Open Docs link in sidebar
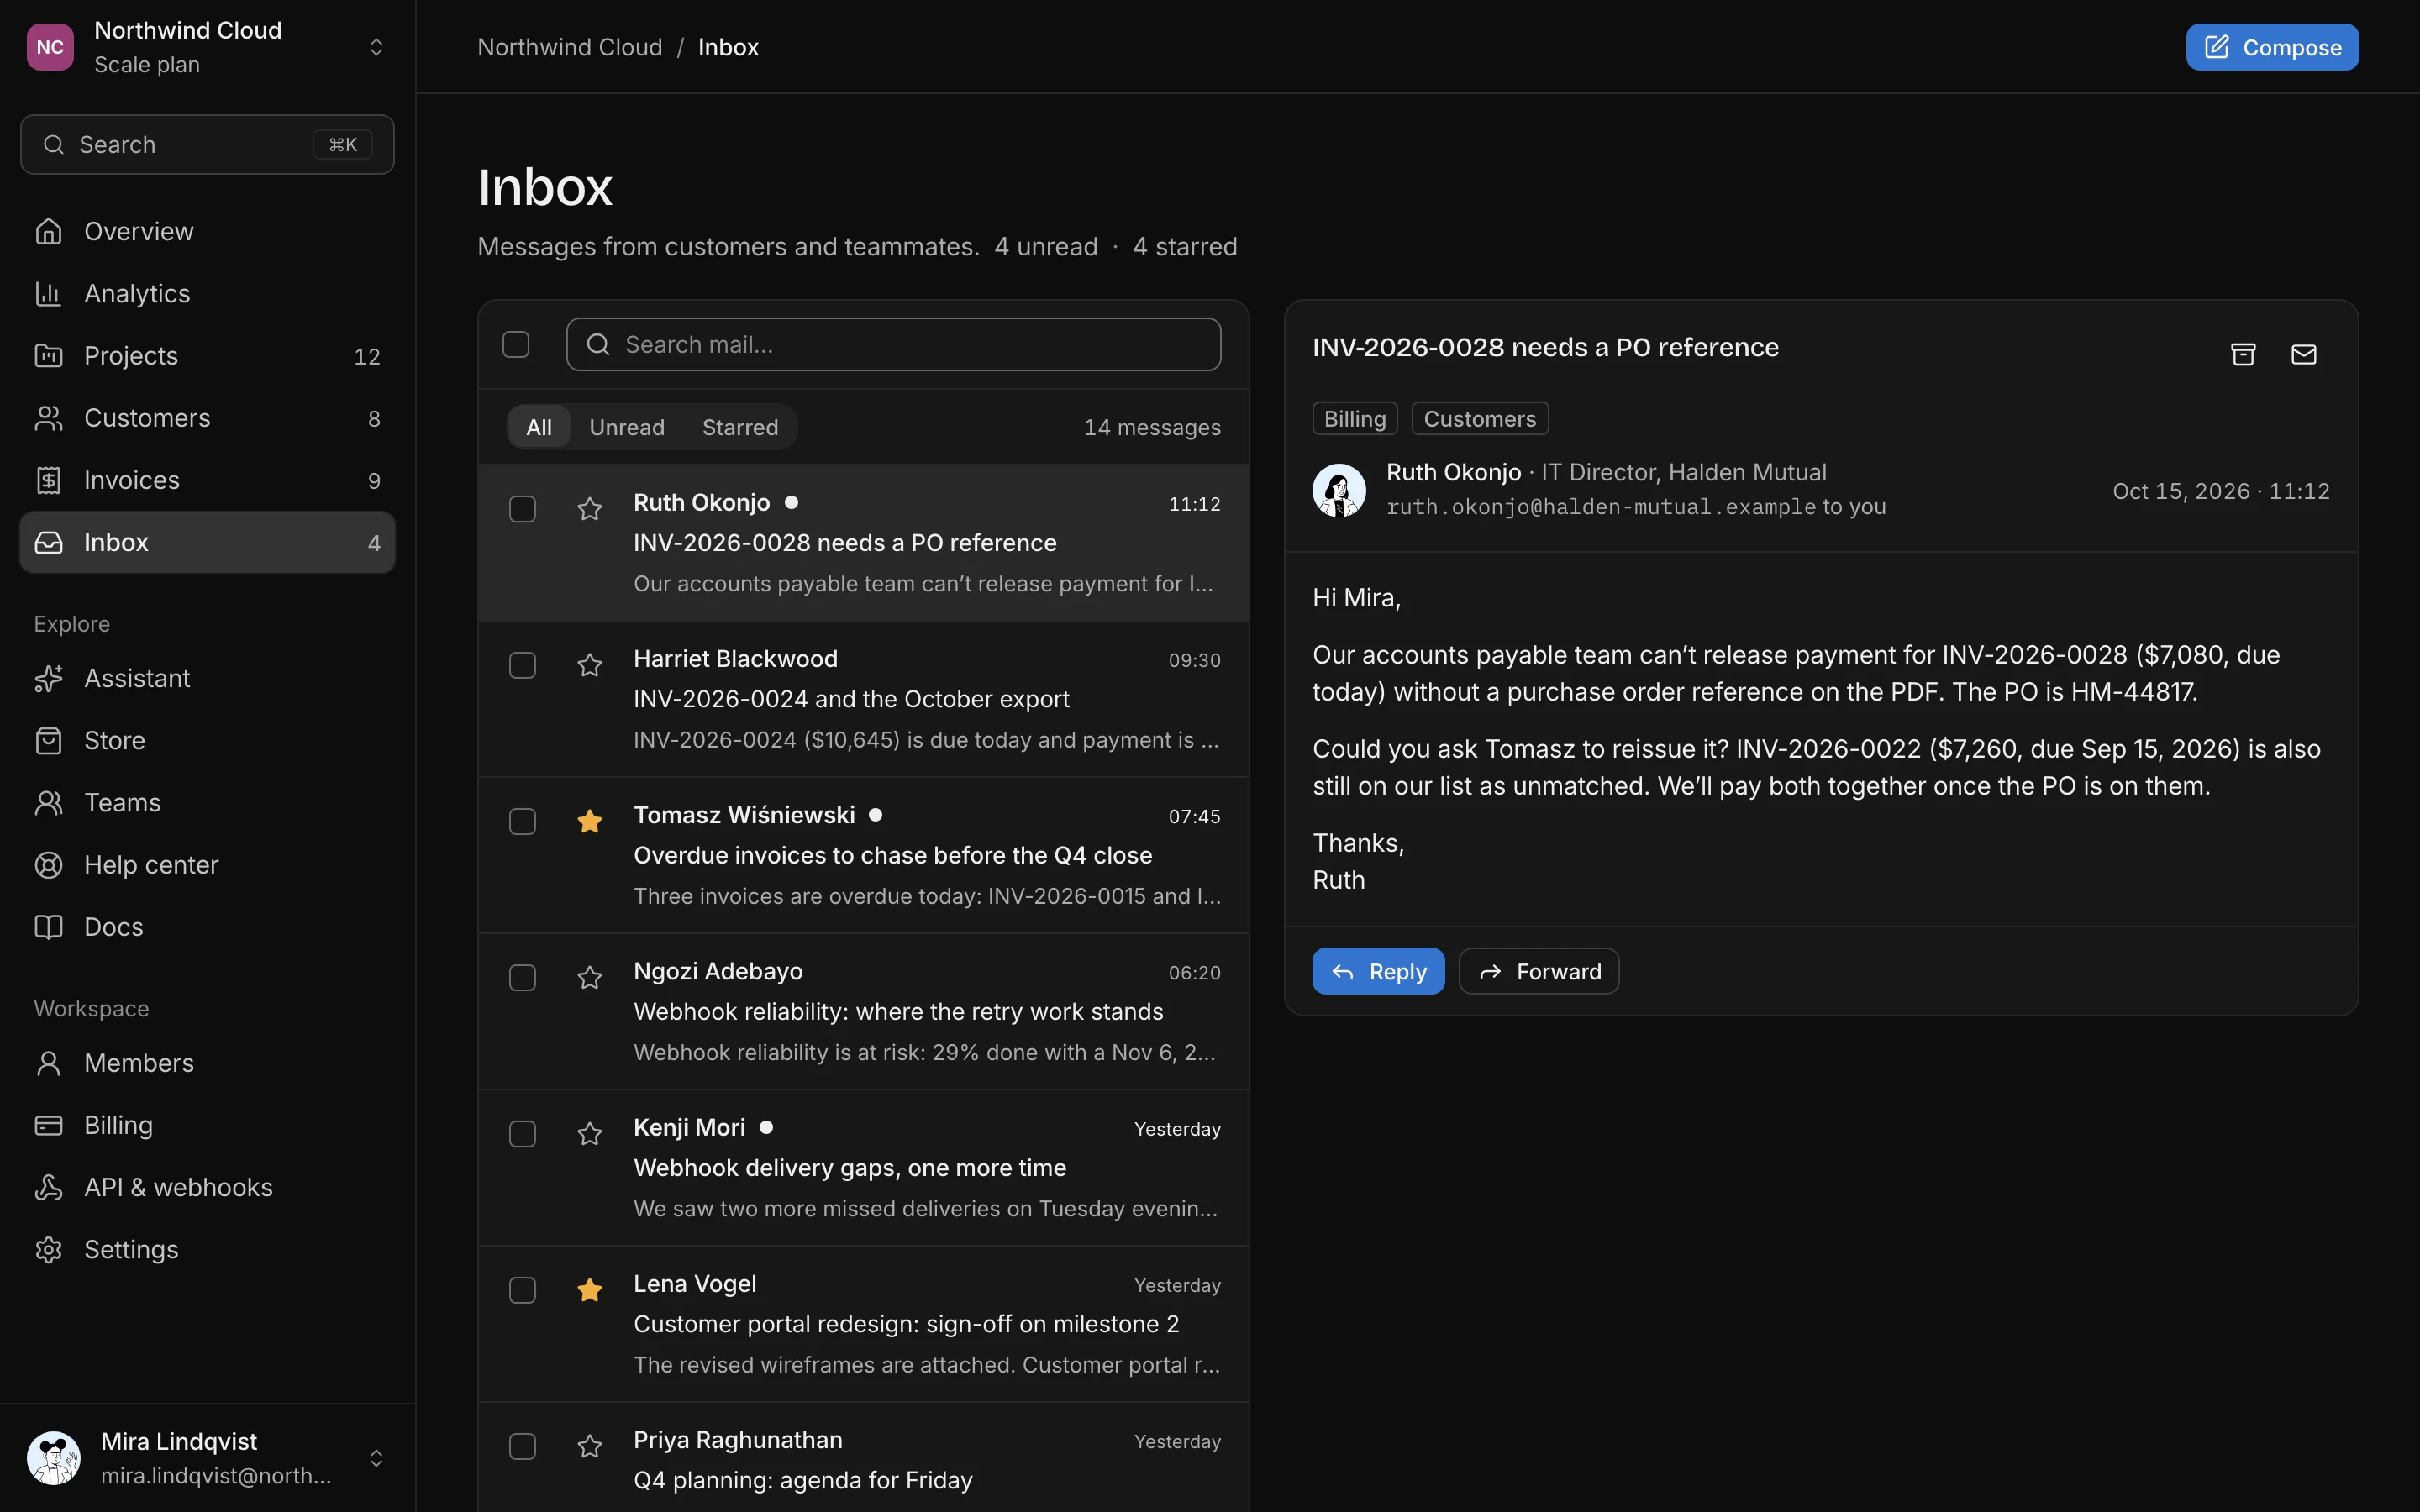 (208, 927)
